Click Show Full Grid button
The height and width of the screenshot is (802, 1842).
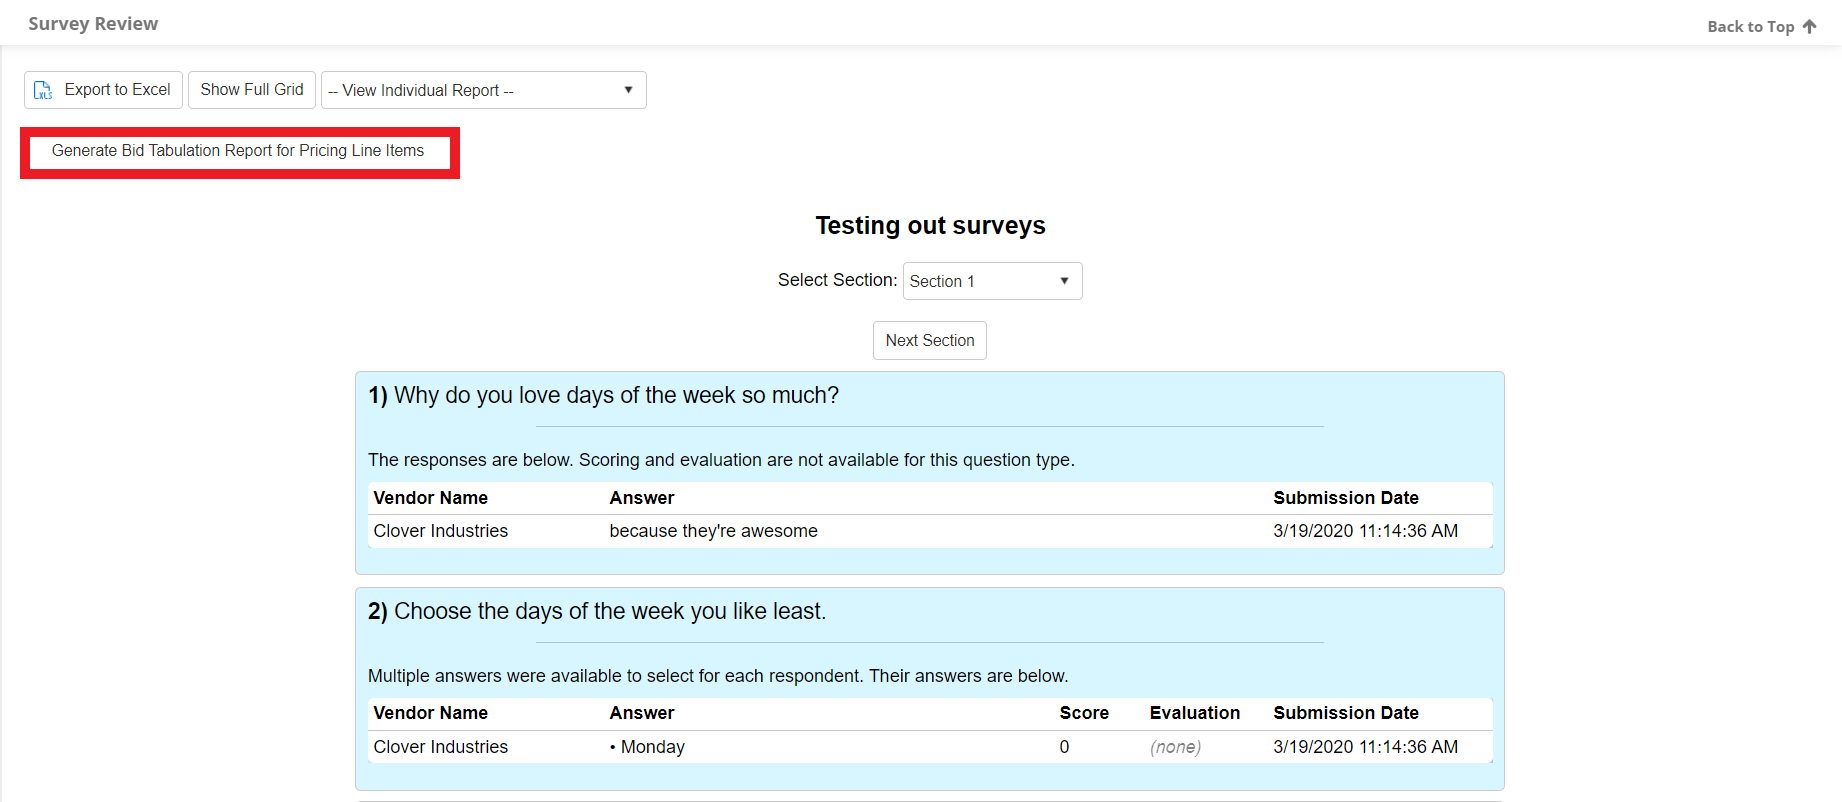(x=252, y=90)
